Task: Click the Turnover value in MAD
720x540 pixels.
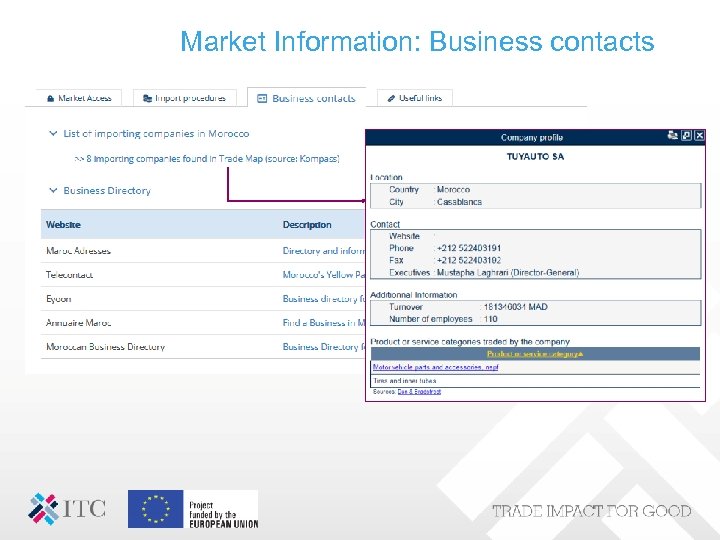Action: coord(516,307)
